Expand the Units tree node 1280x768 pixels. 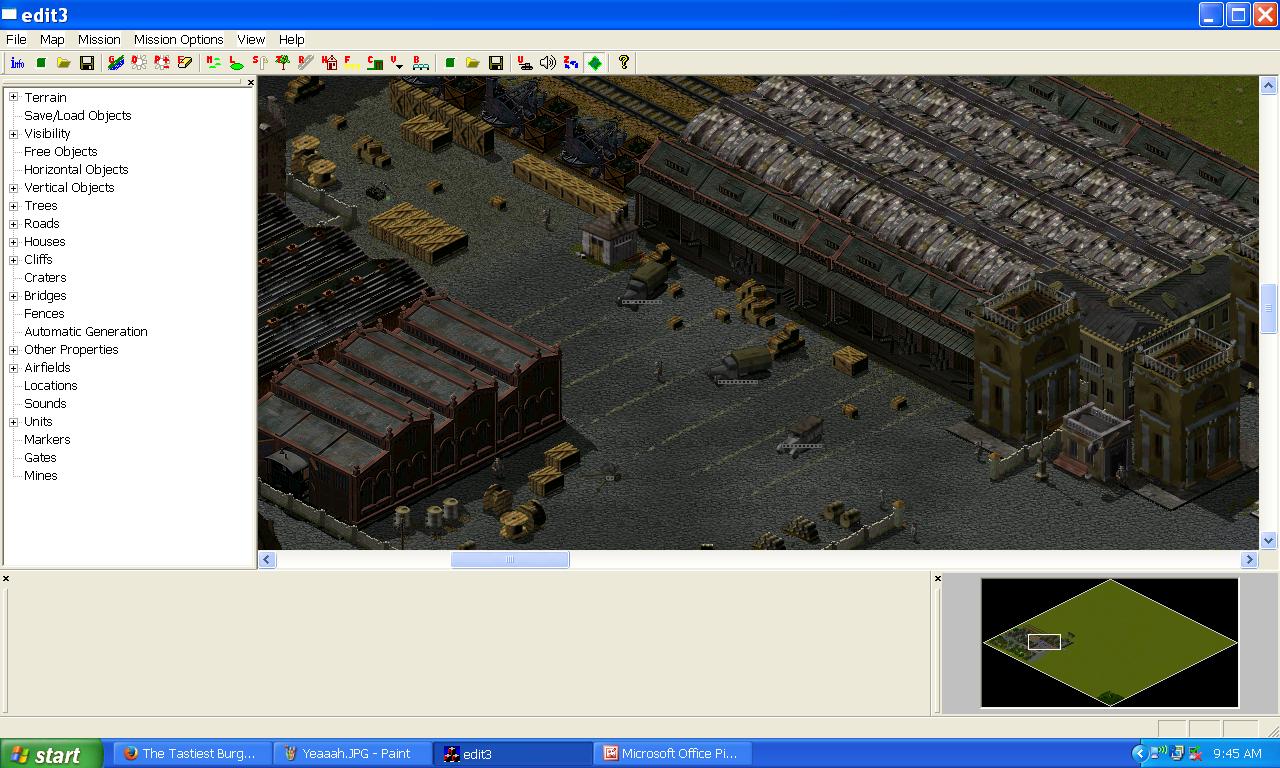pos(14,421)
